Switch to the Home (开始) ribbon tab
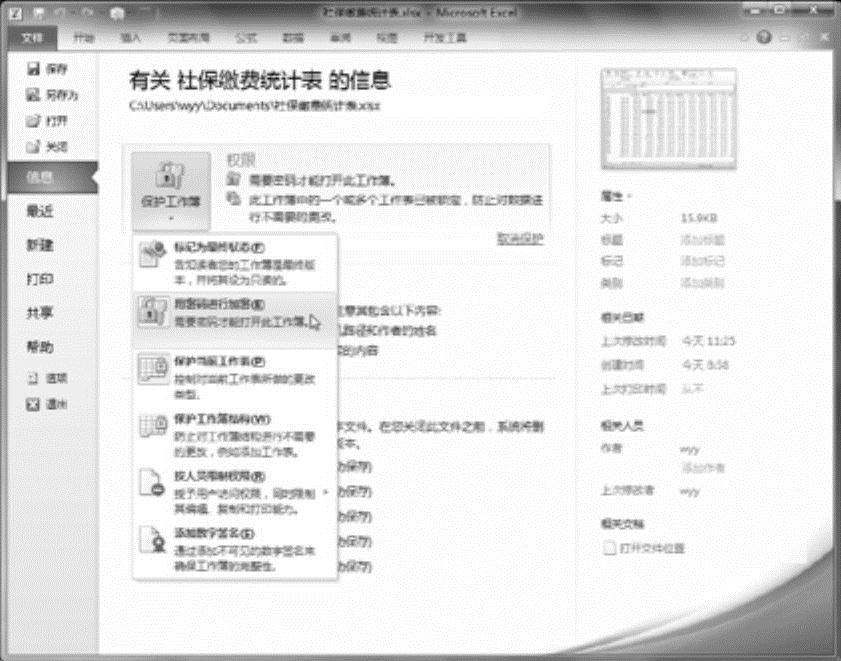 tap(84, 38)
